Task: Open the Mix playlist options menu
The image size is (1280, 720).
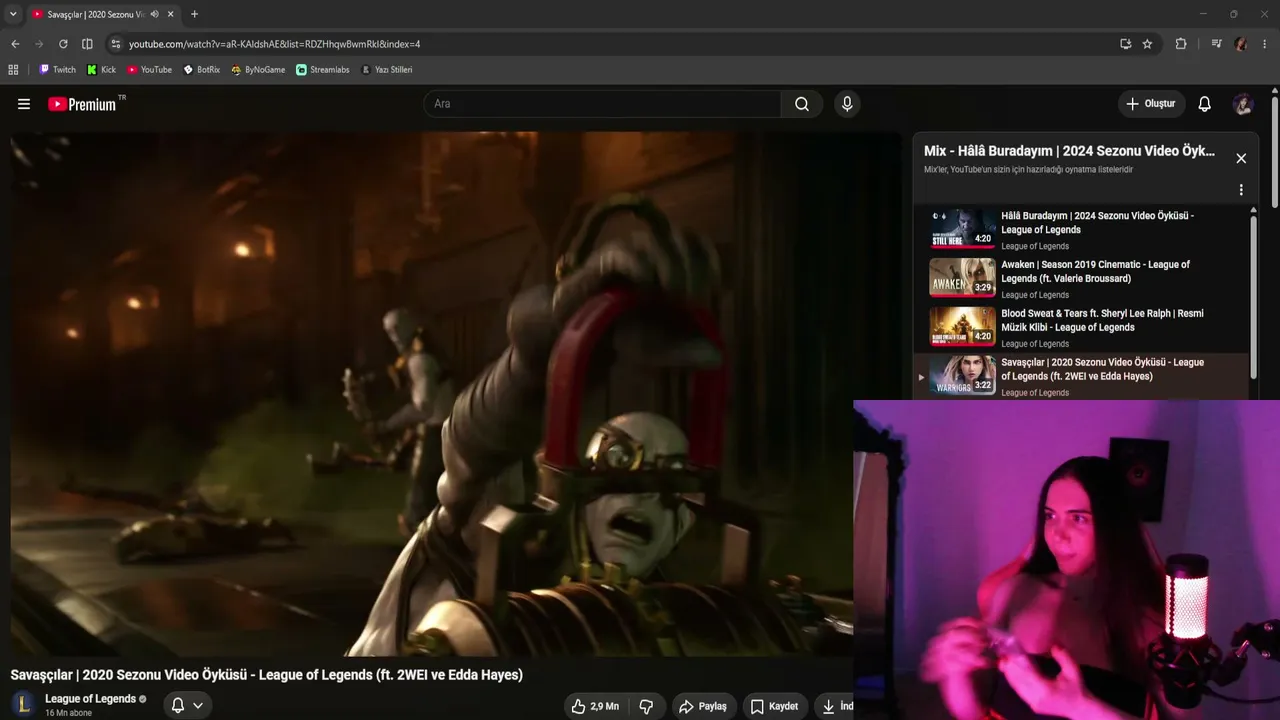Action: tap(1241, 190)
